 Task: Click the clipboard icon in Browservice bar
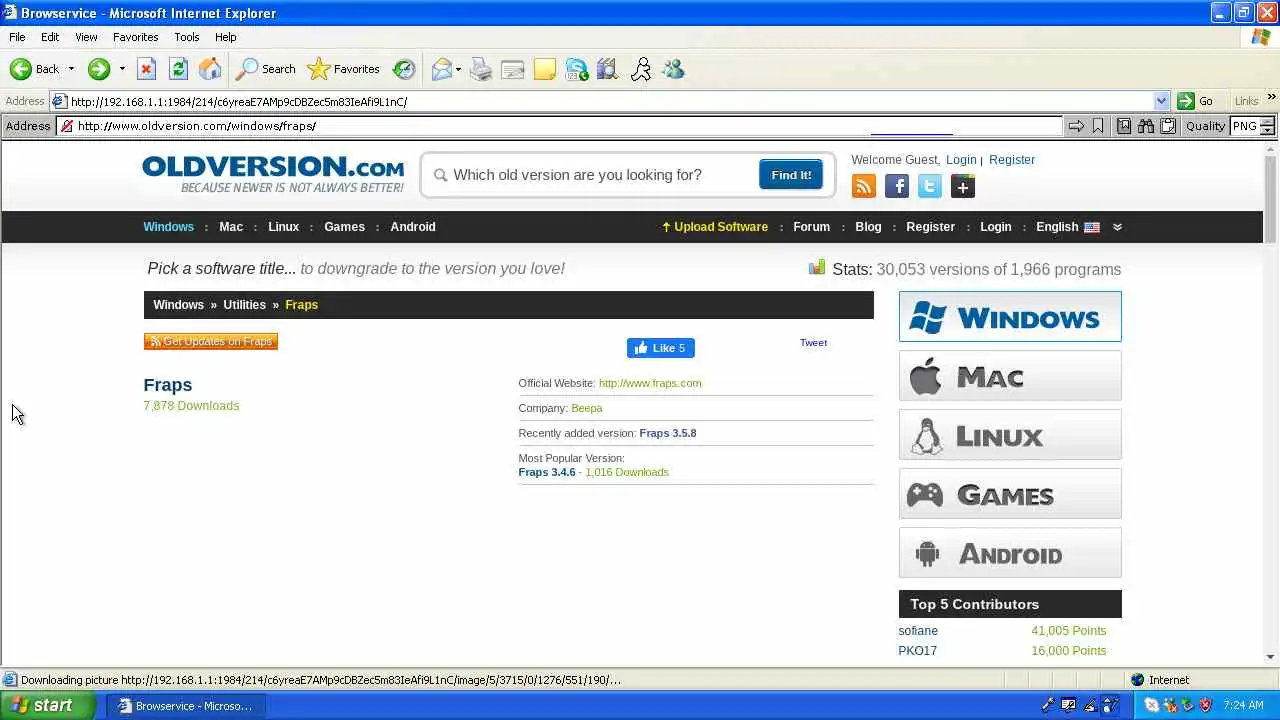pyautogui.click(x=1166, y=126)
